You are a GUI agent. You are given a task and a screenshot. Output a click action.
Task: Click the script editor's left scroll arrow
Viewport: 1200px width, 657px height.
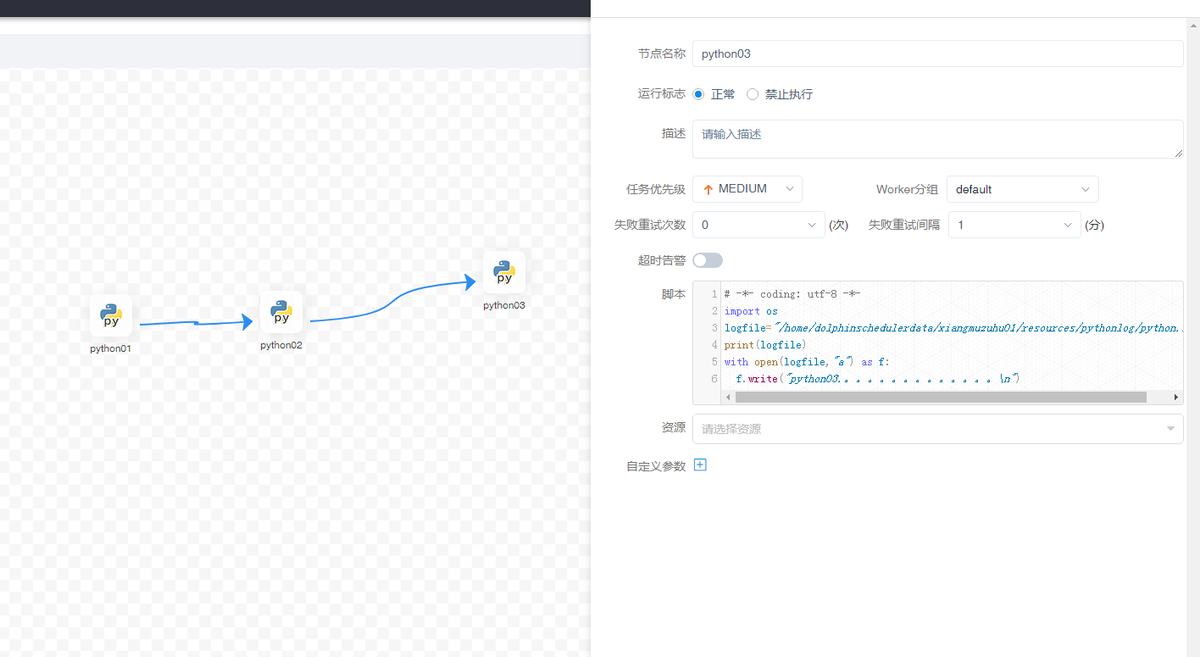[727, 397]
